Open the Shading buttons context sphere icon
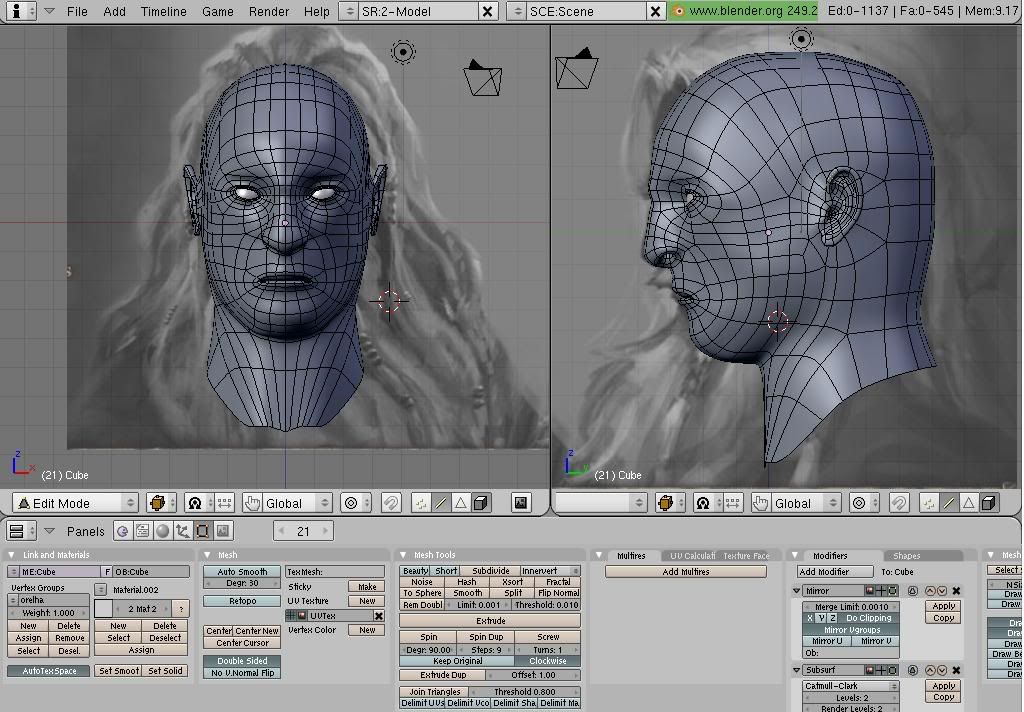 pyautogui.click(x=163, y=531)
